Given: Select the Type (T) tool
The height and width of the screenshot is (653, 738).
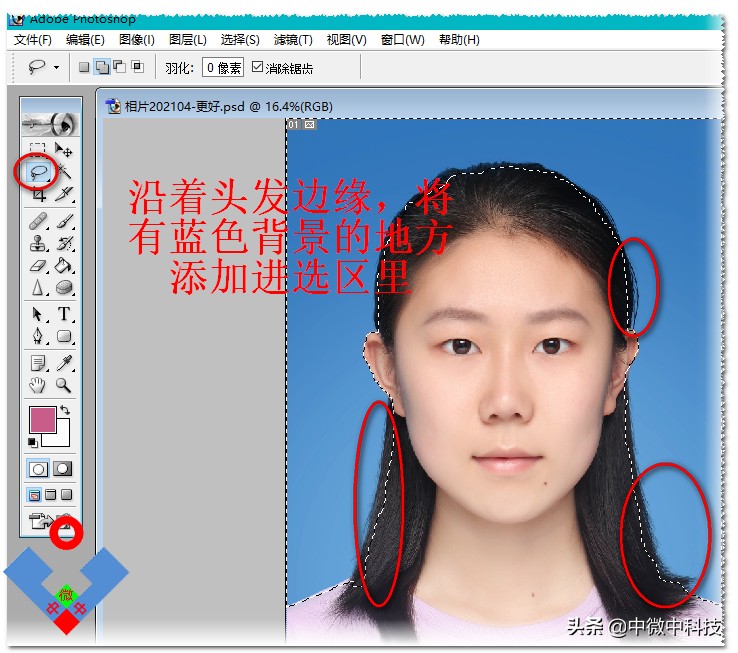Looking at the screenshot, I should (64, 314).
